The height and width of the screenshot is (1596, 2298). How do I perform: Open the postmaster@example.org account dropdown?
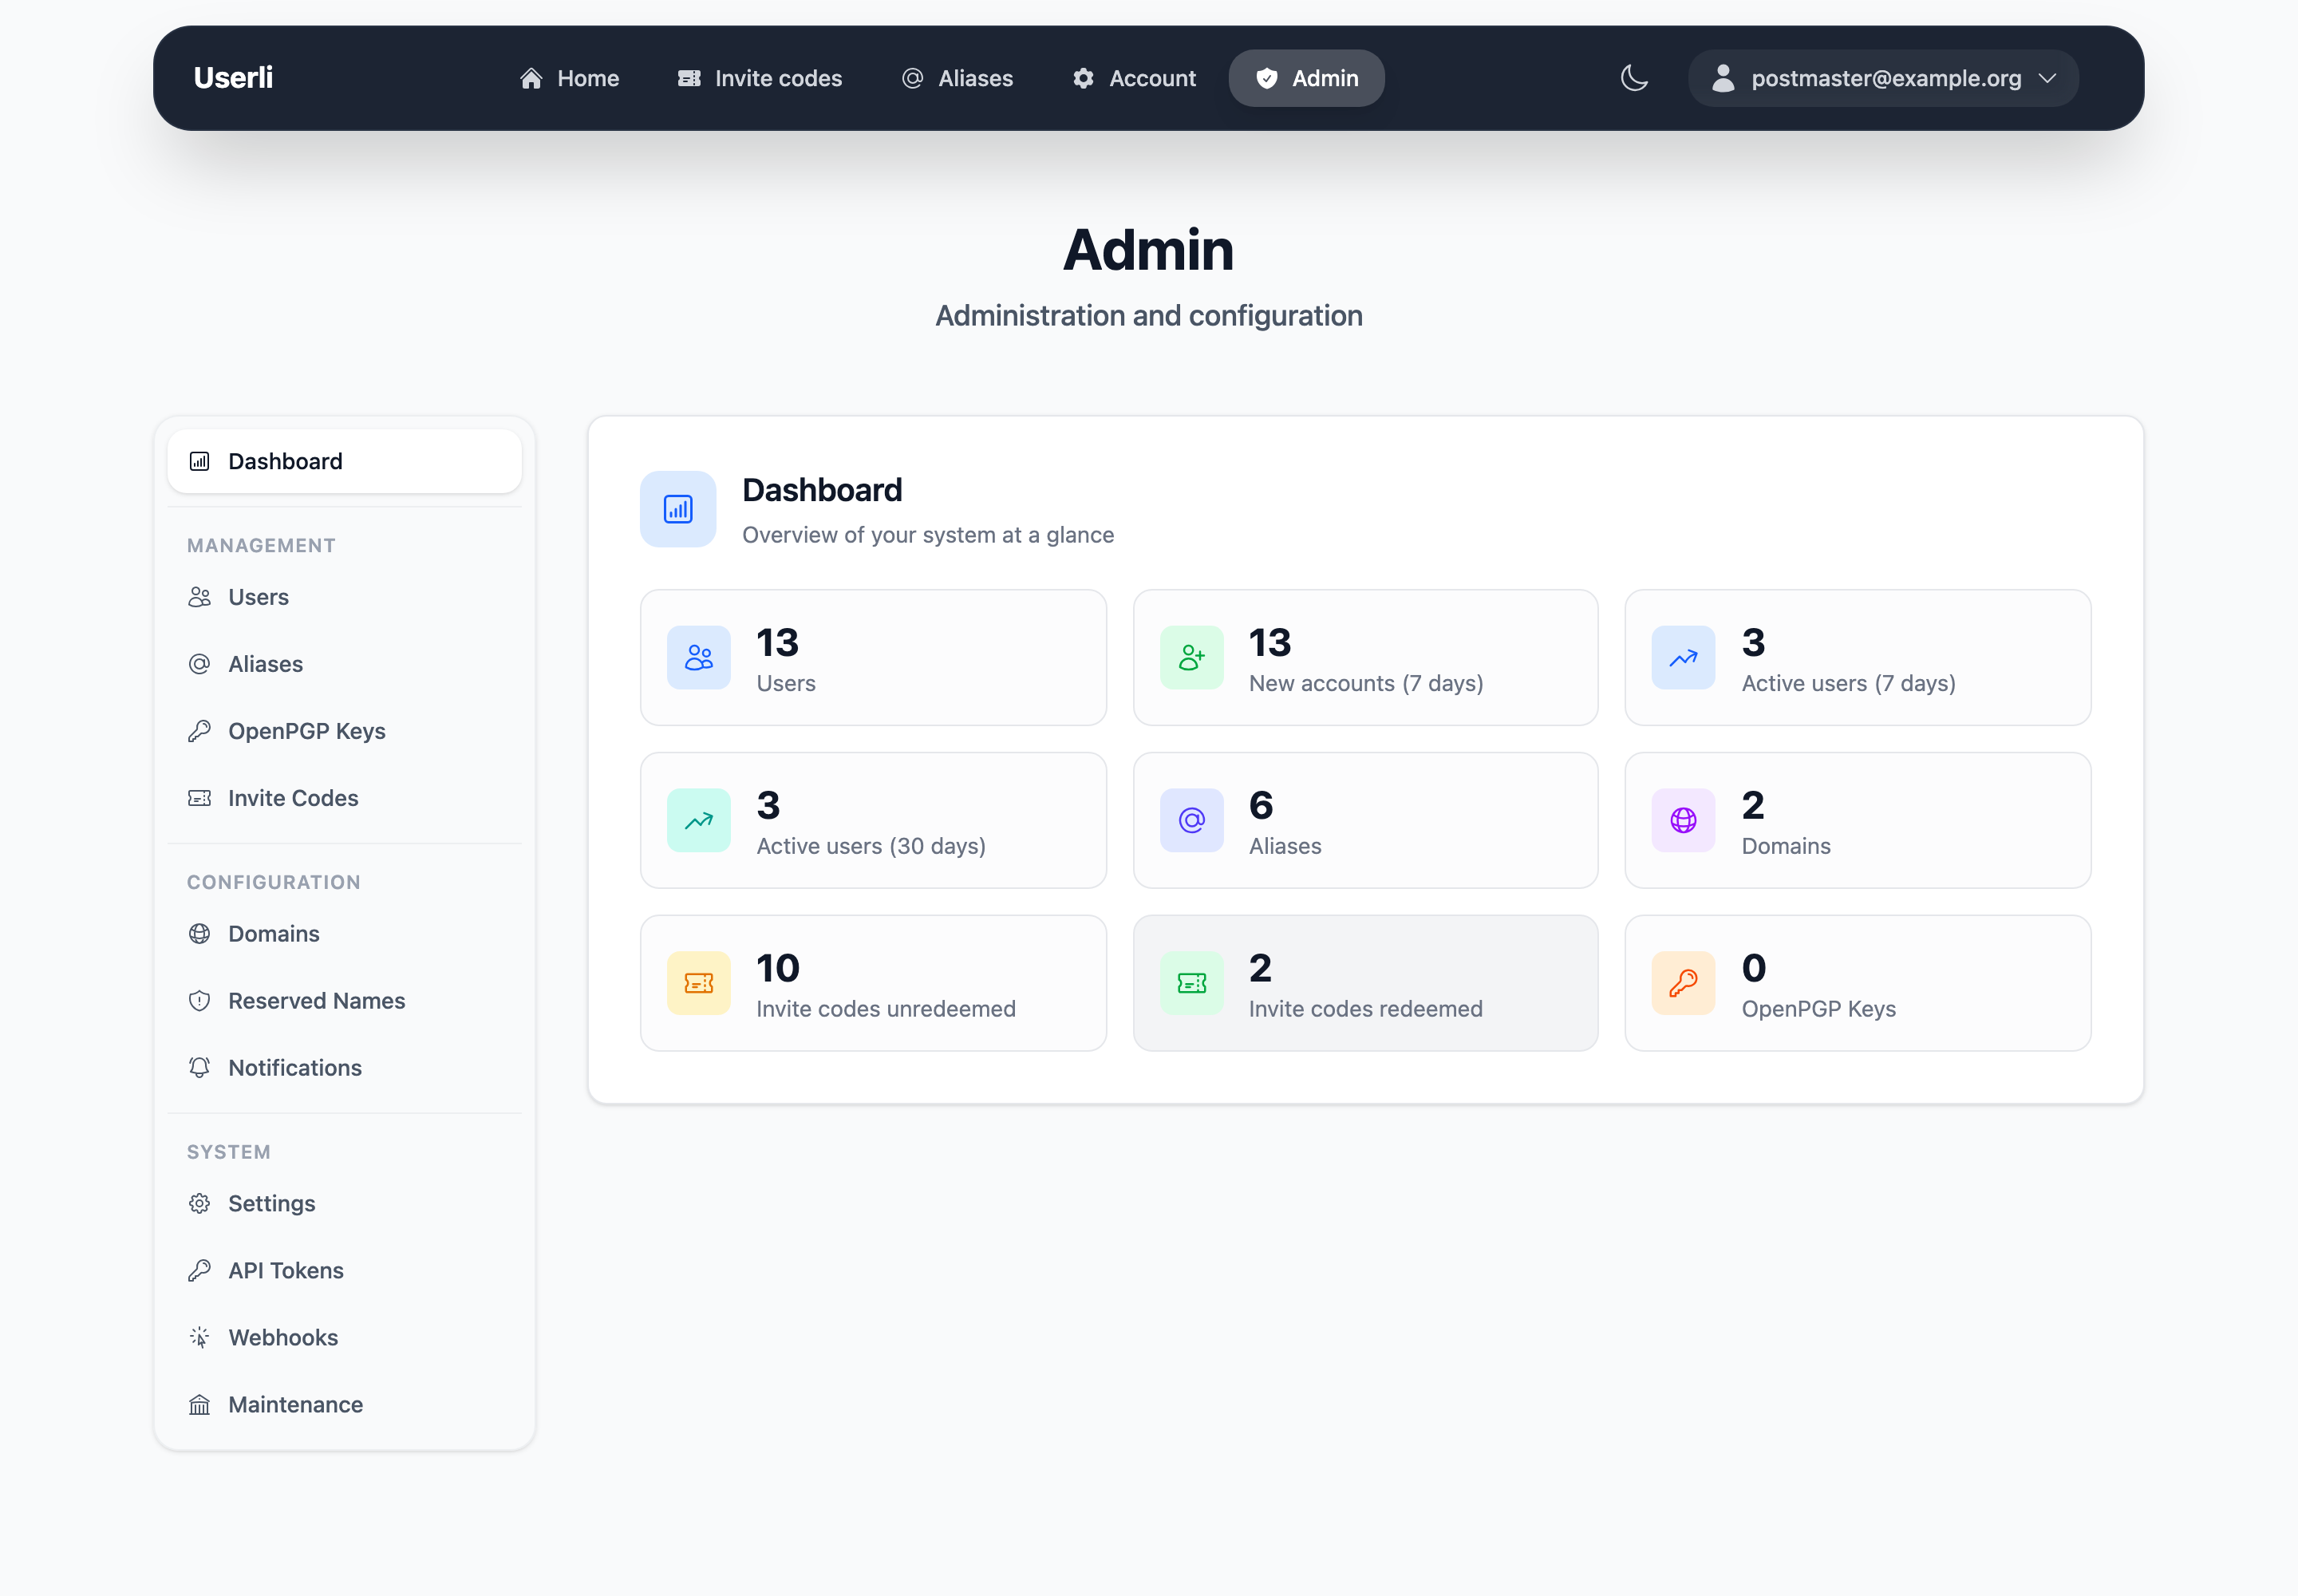click(x=1884, y=78)
